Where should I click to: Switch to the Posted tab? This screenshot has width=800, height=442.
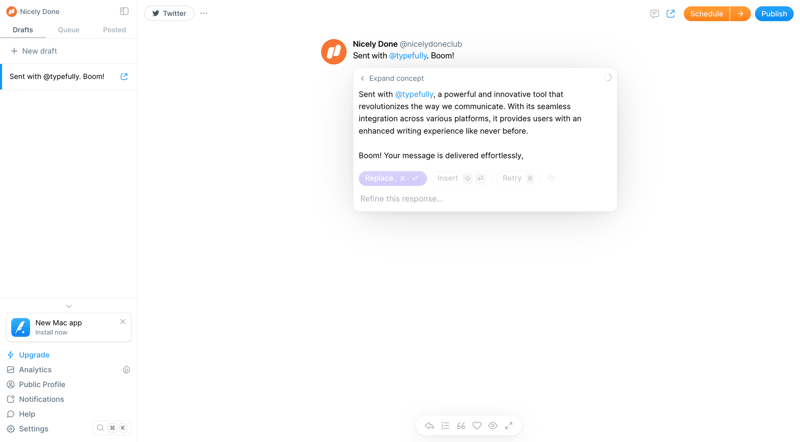click(114, 30)
